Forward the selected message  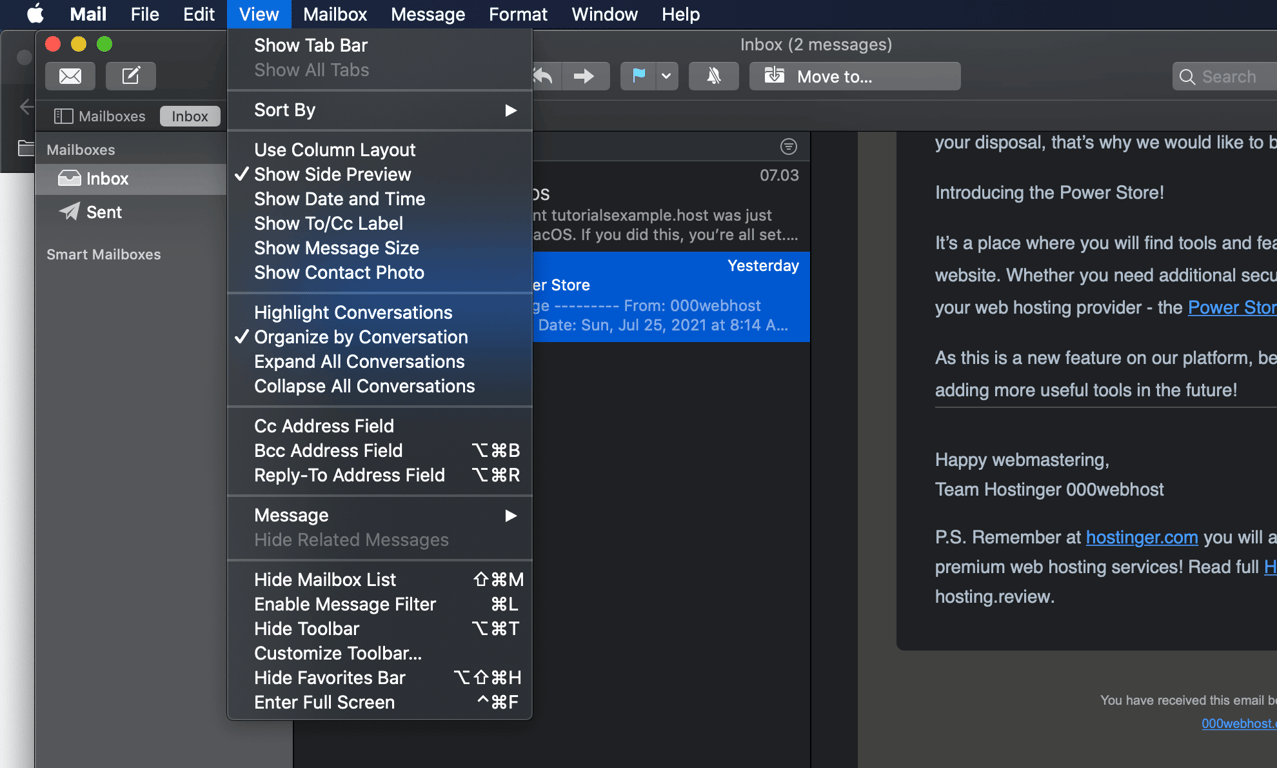(586, 76)
